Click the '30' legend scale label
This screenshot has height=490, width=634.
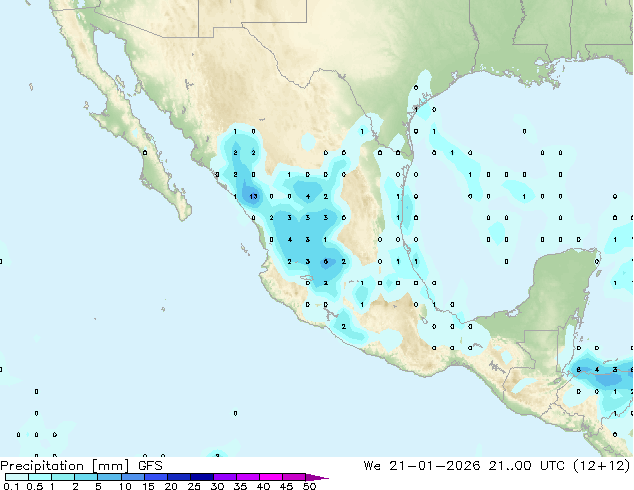pos(217,486)
